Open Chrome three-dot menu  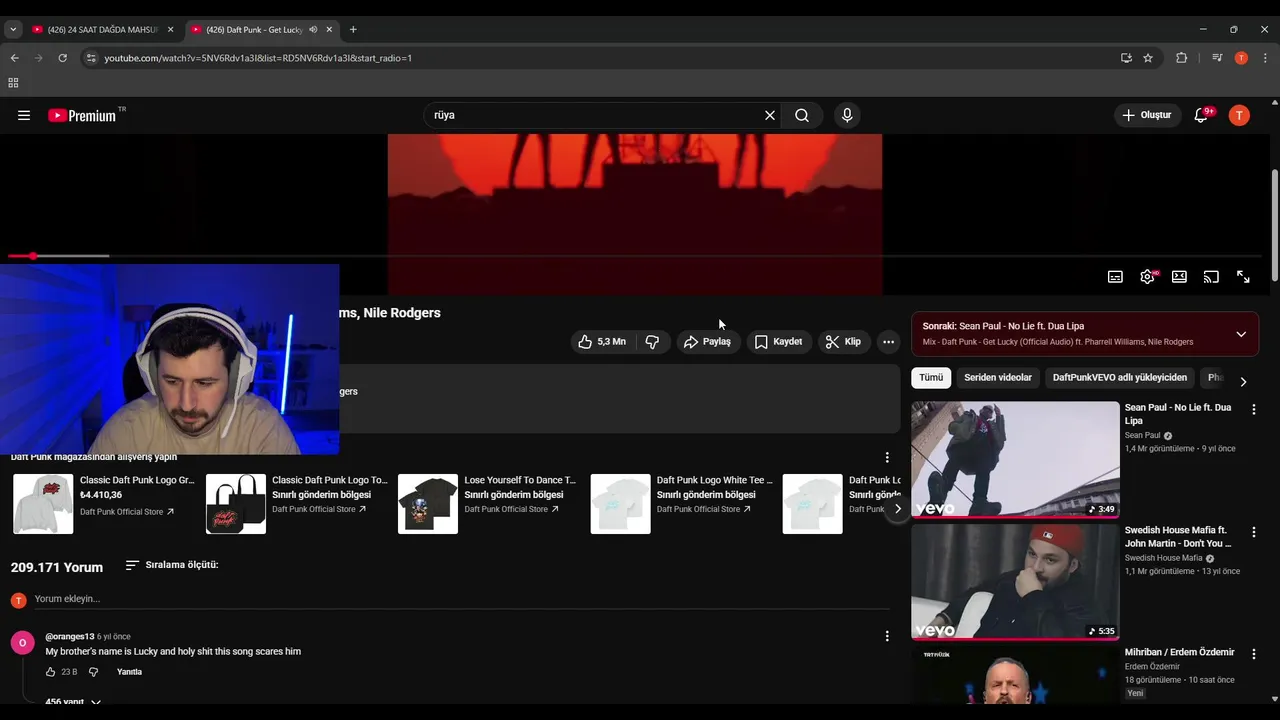[x=1264, y=58]
